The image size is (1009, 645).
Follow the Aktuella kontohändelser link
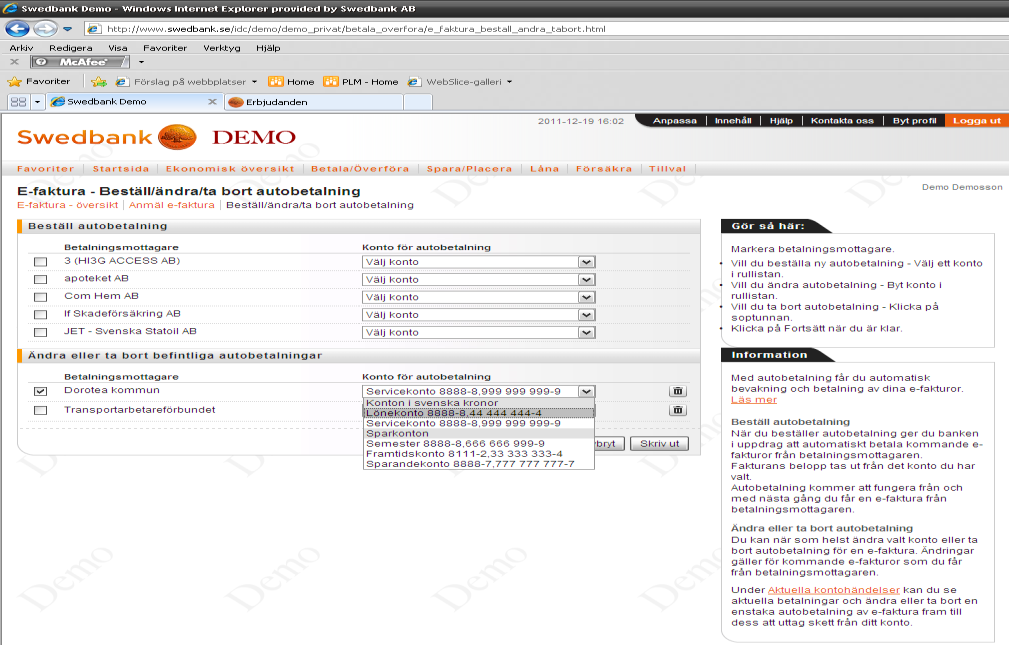pos(833,590)
